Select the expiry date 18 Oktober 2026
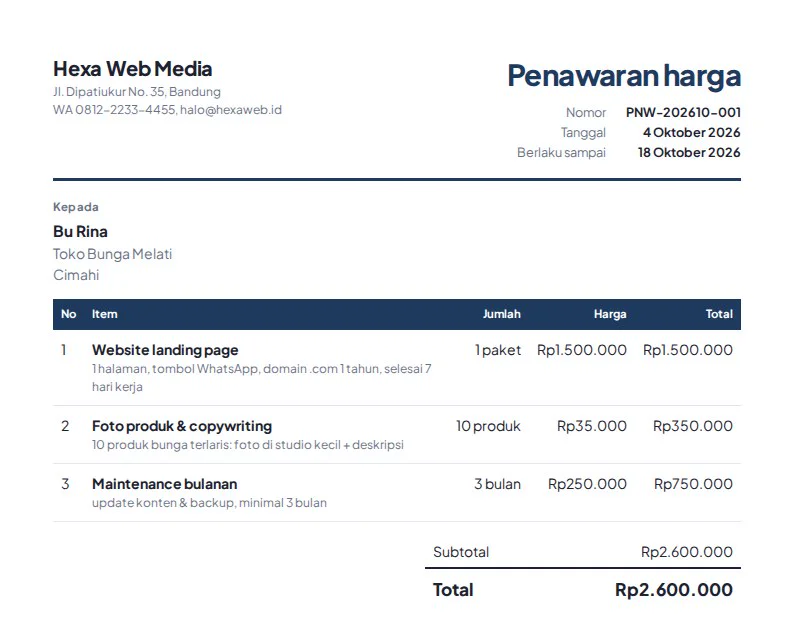 [689, 153]
